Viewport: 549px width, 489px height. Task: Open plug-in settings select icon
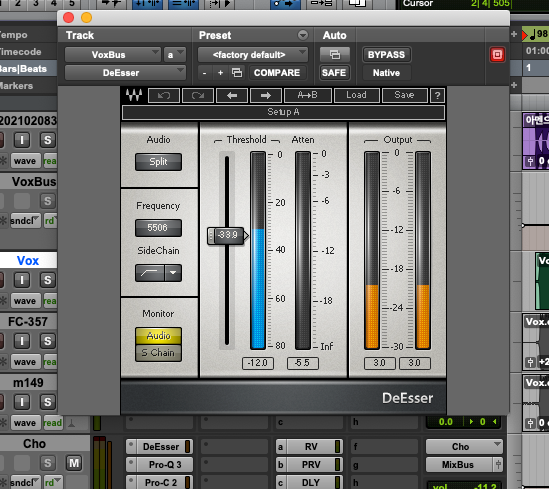[x=237, y=73]
